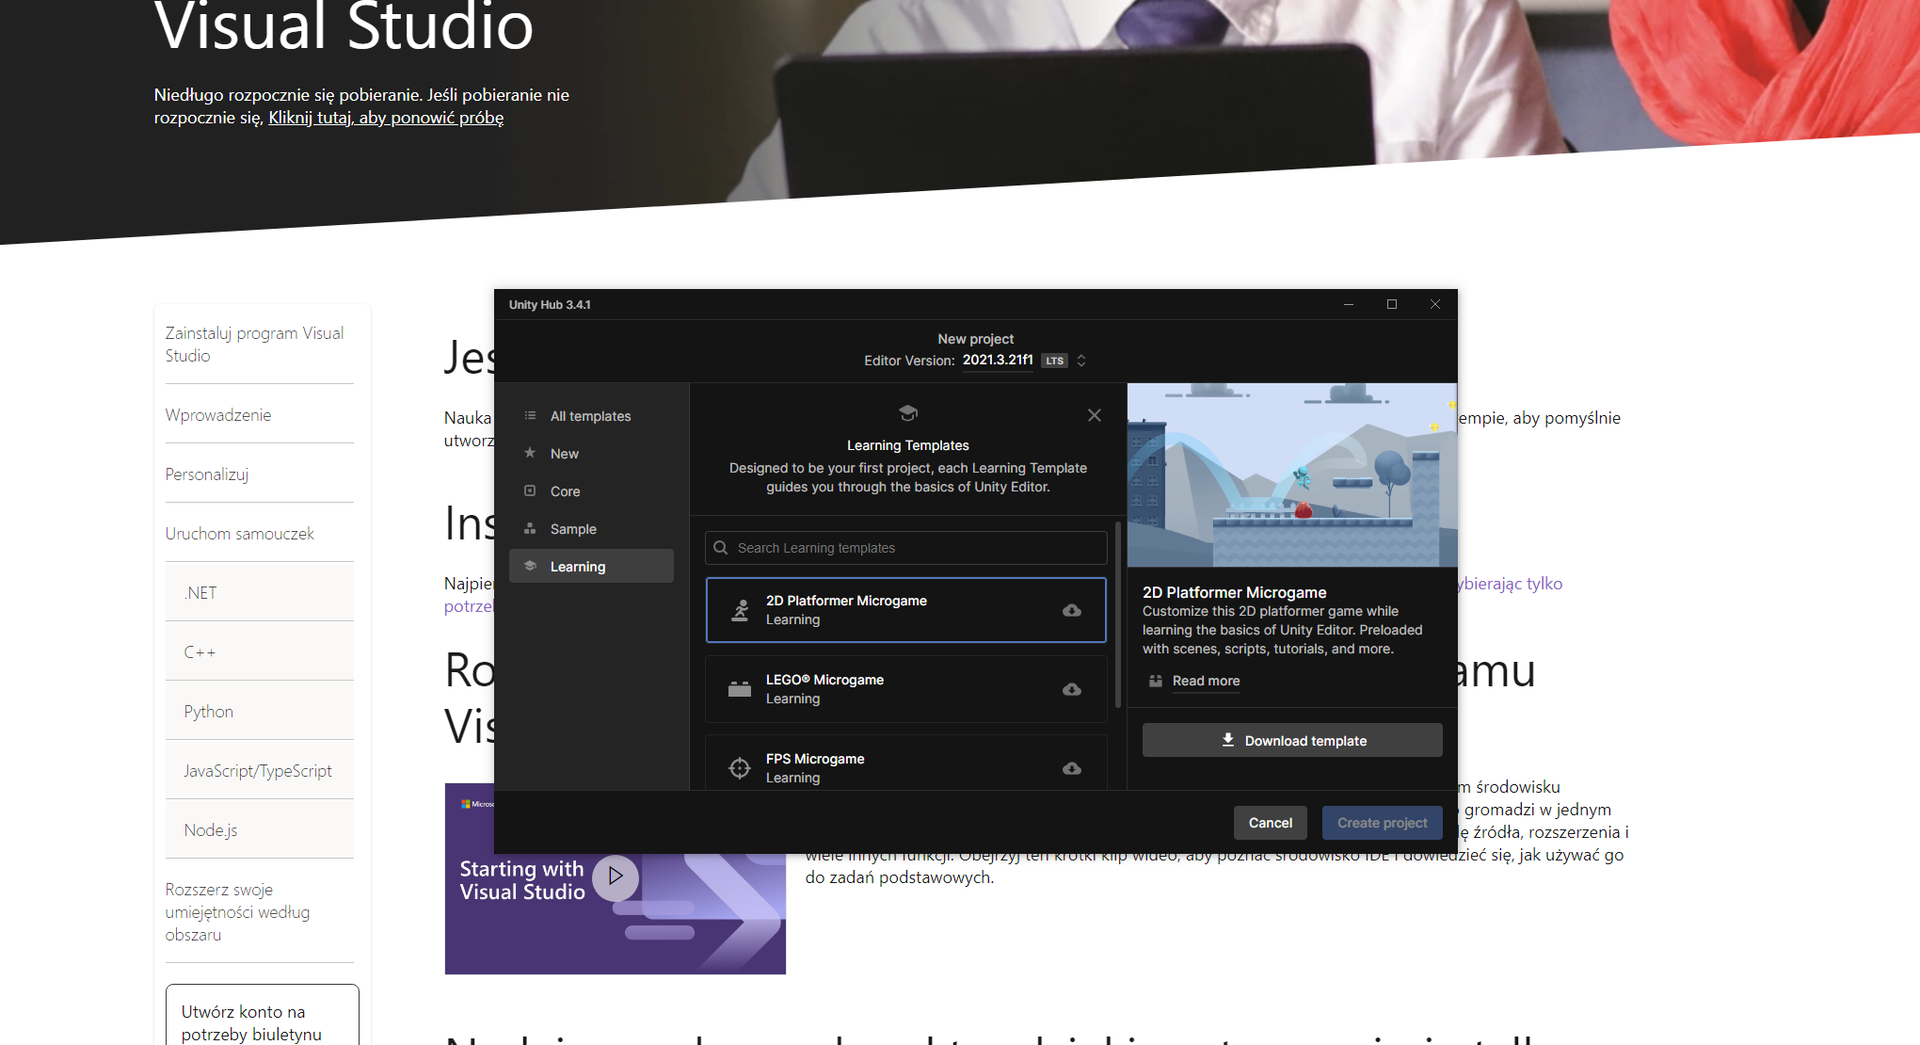Image resolution: width=1920 pixels, height=1045 pixels.
Task: Select Uruchom samouczek sidebar item
Action: point(240,533)
